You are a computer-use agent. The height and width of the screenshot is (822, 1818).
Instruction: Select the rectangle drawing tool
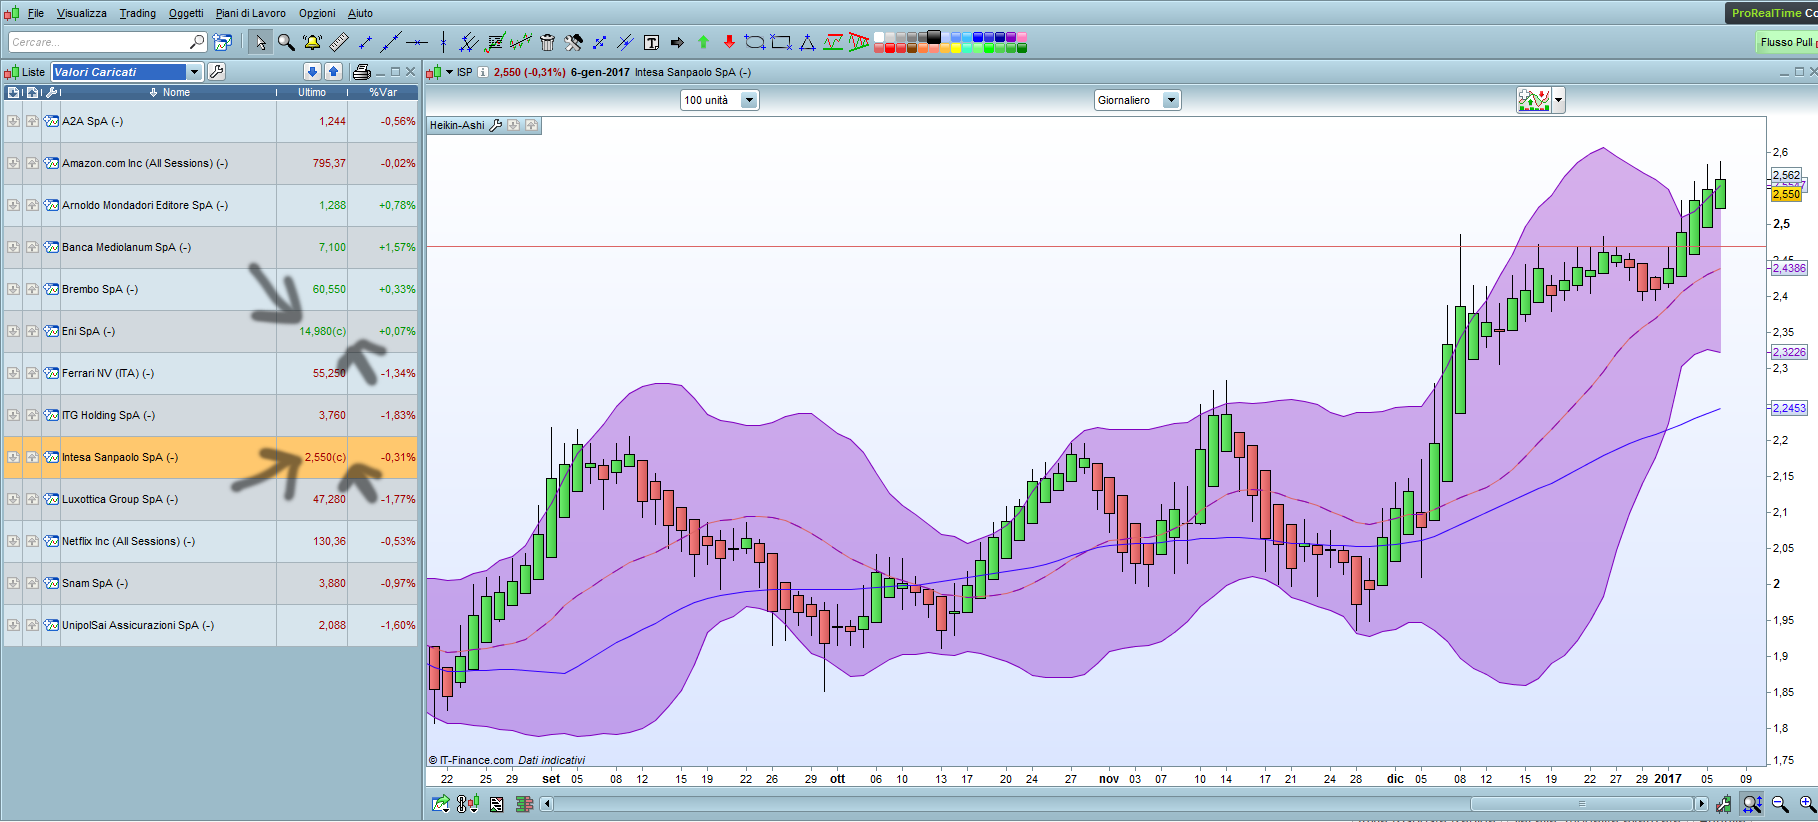pyautogui.click(x=781, y=42)
